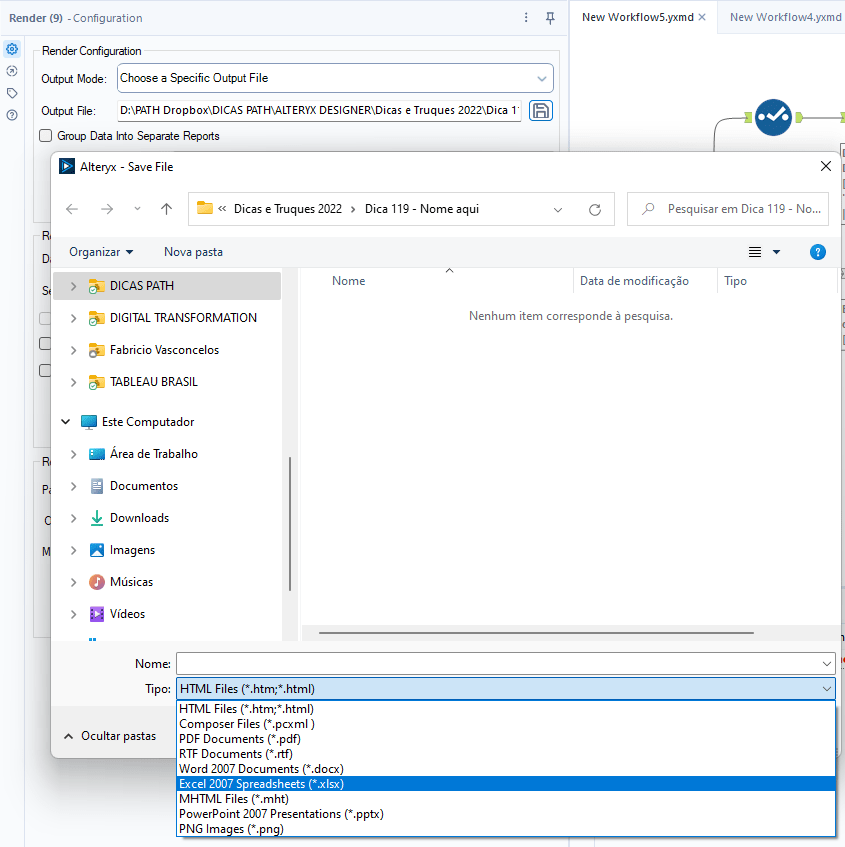Collapse the Este Computador tree node
The width and height of the screenshot is (845, 847).
65,422
